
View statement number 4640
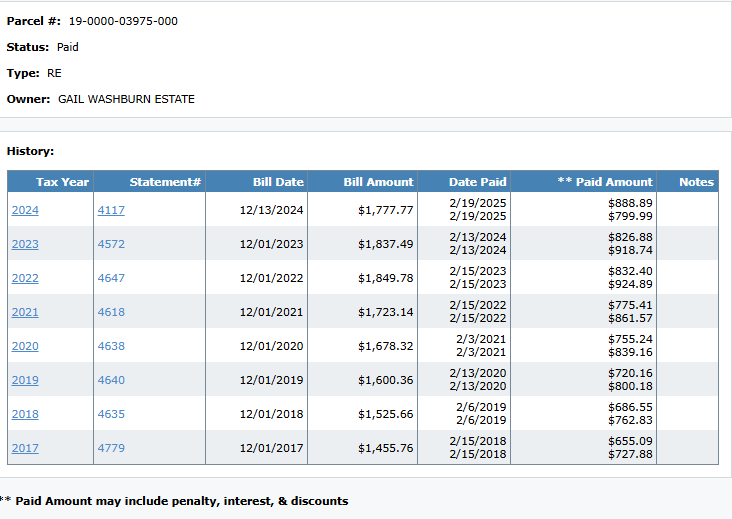tap(111, 380)
